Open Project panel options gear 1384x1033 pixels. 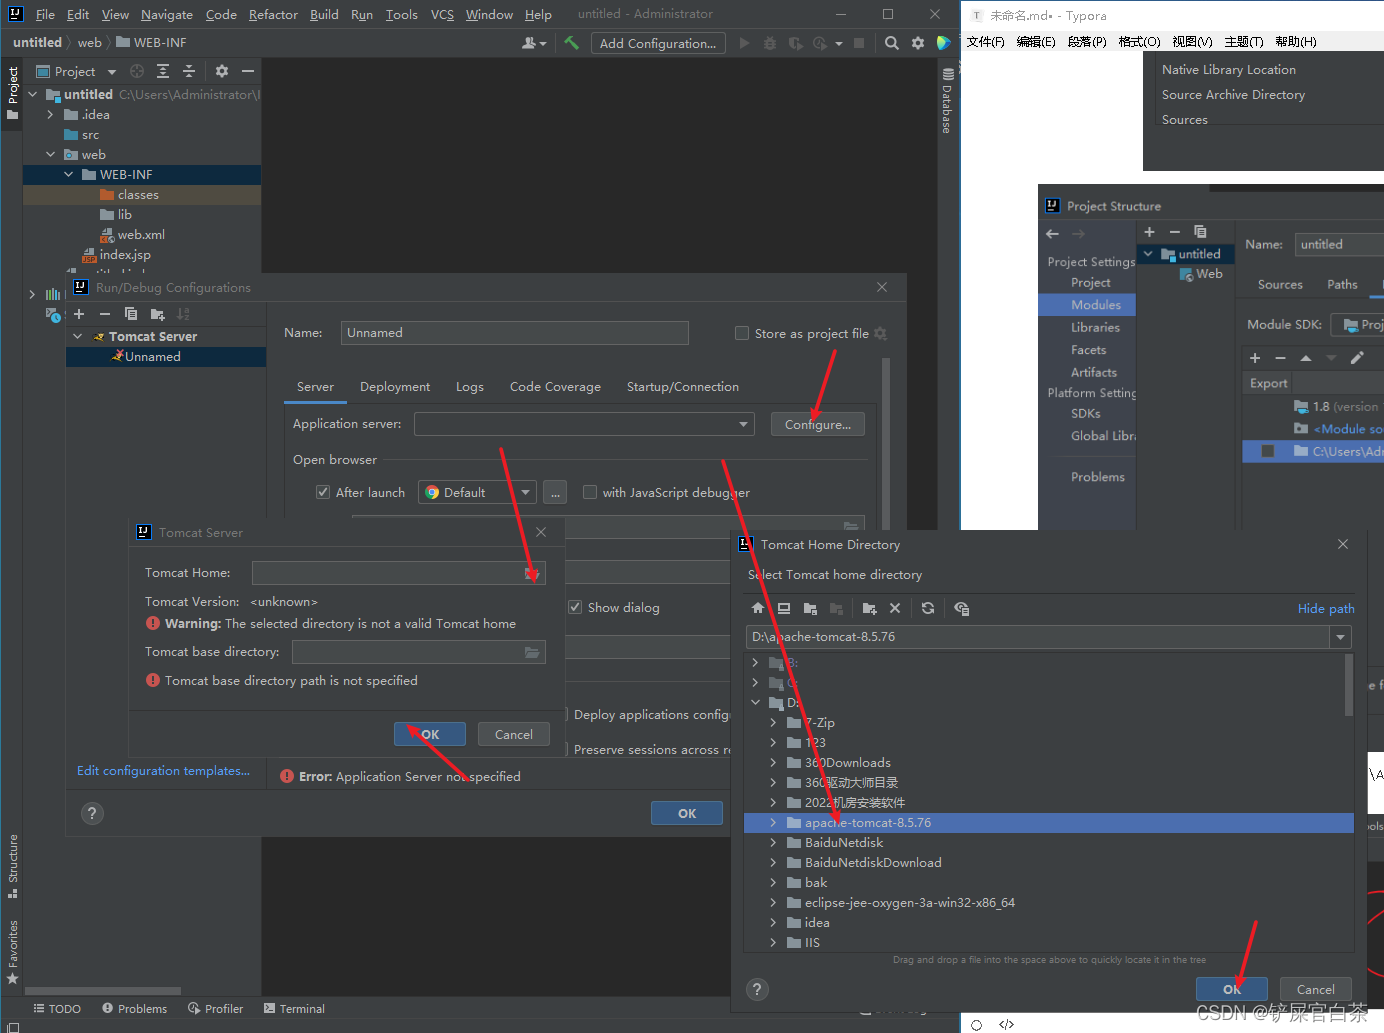pos(222,71)
